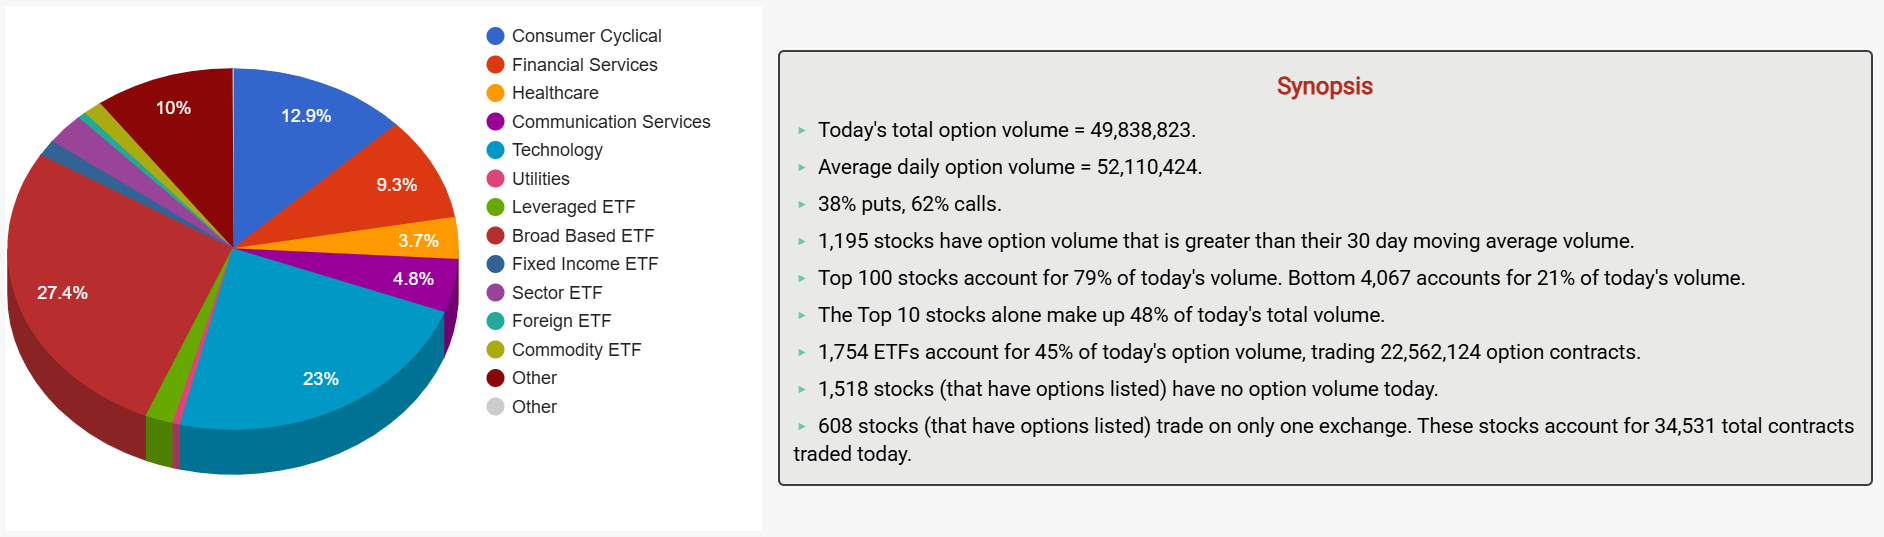Click the Commodity ETF legend dot
The image size is (1884, 537).
[495, 350]
